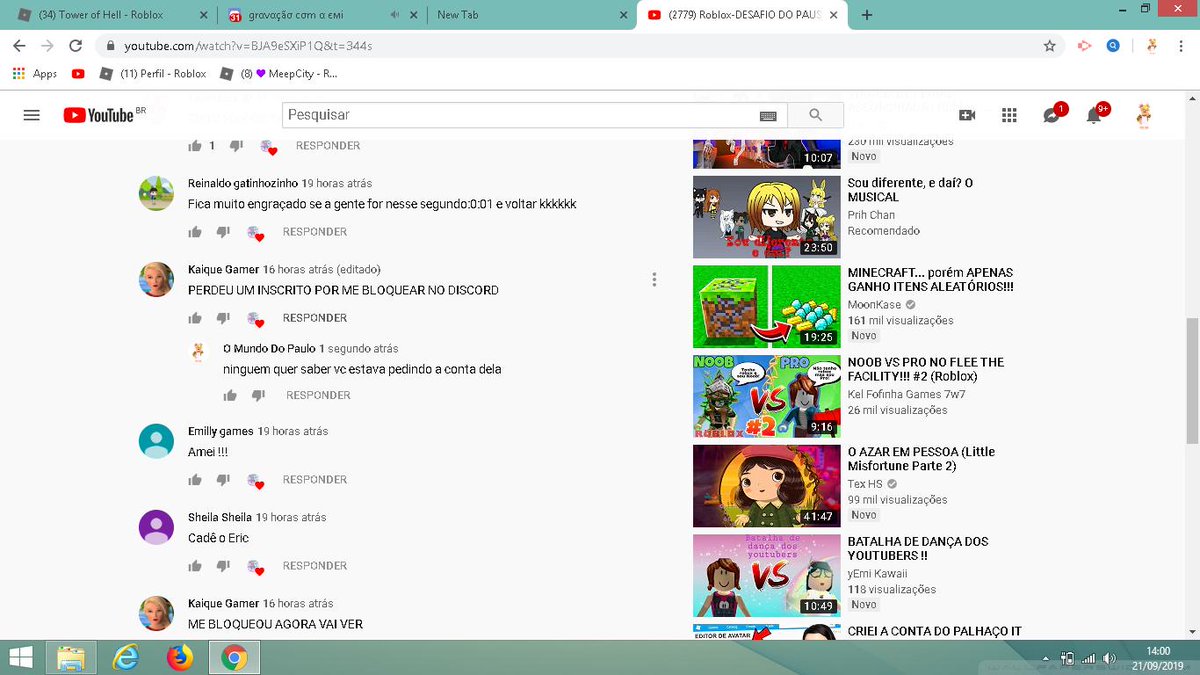Open File Explorer from the taskbar
Viewport: 1200px width, 675px height.
click(x=71, y=658)
